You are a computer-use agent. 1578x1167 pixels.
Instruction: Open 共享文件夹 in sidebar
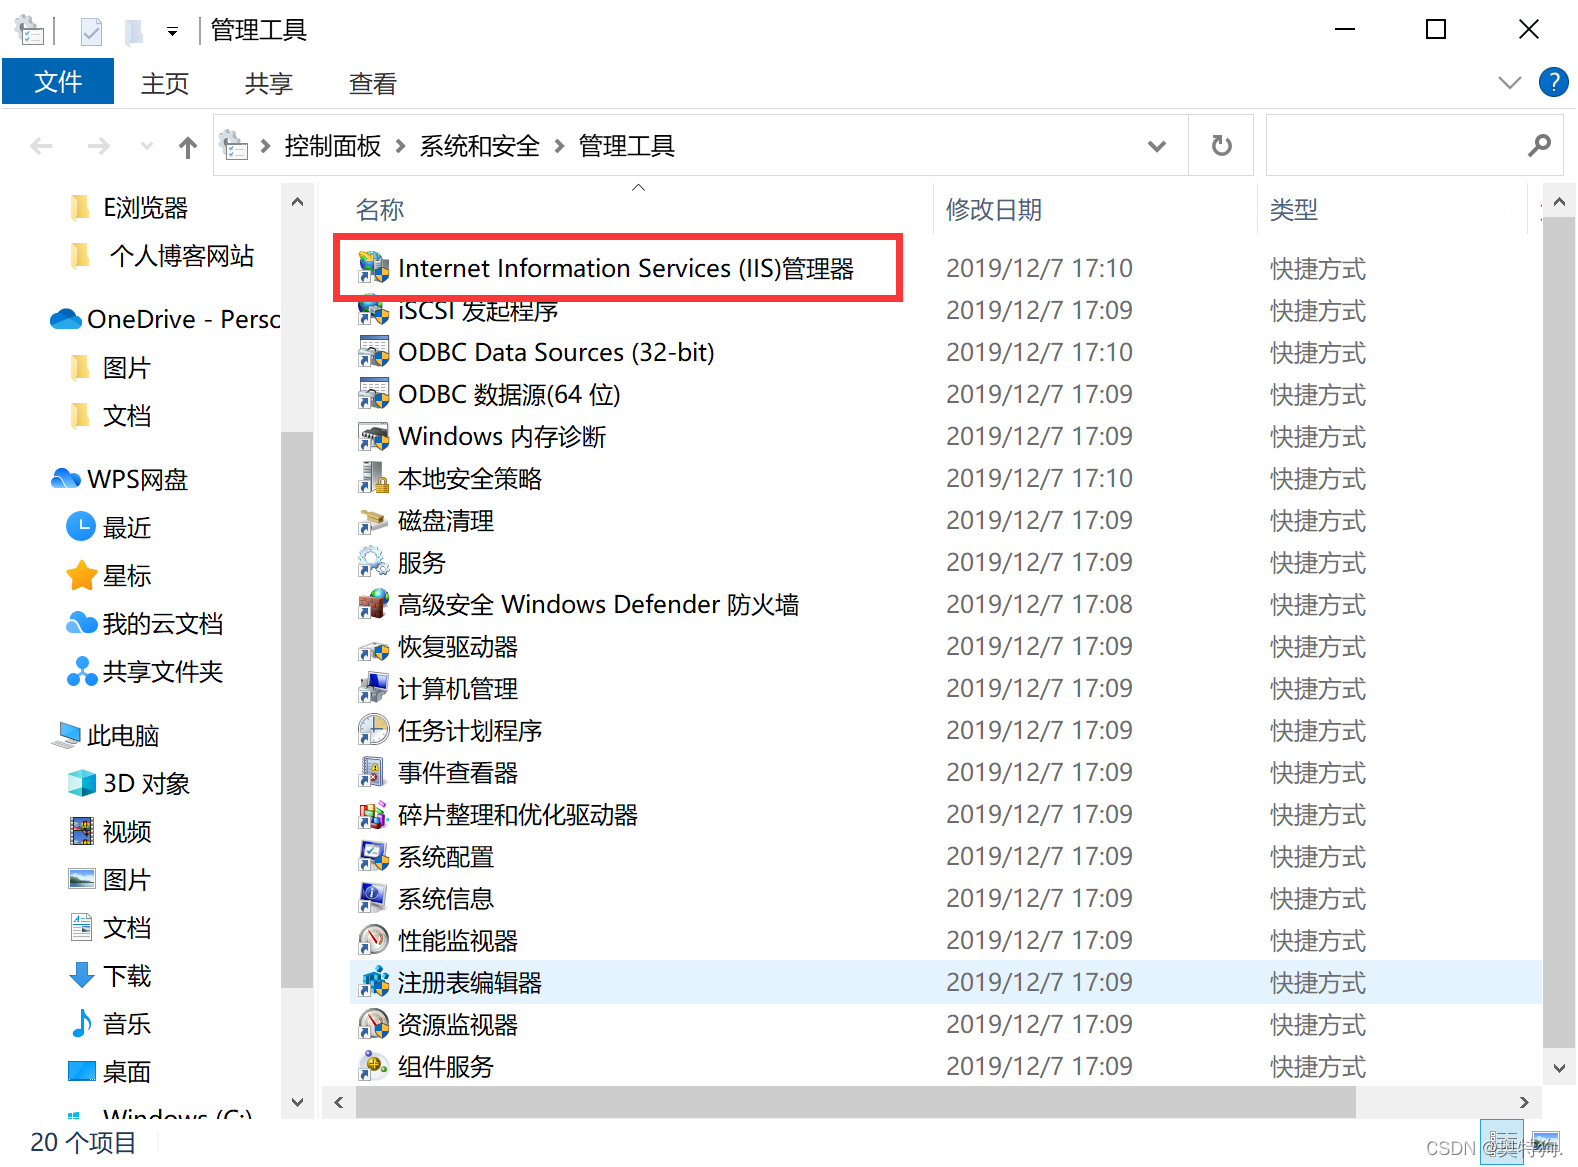tap(145, 671)
